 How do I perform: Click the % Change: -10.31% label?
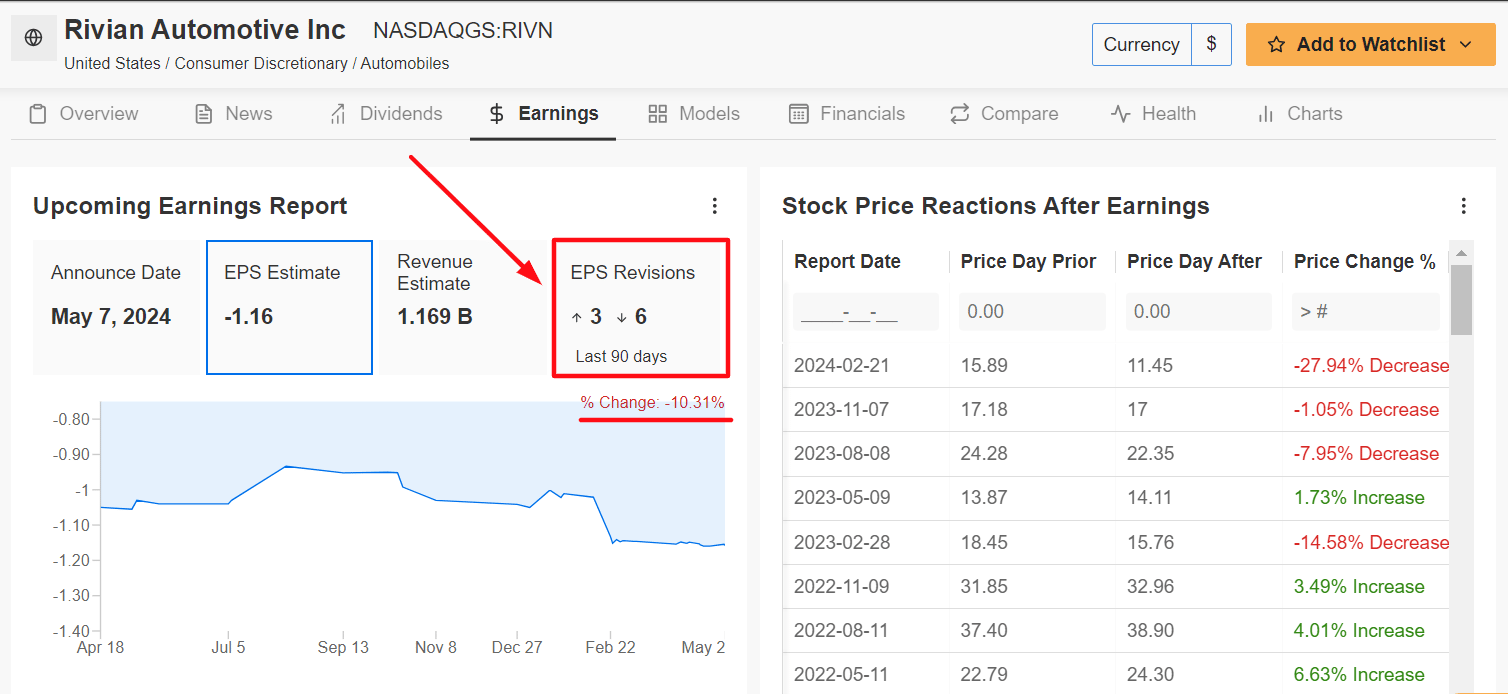[653, 403]
